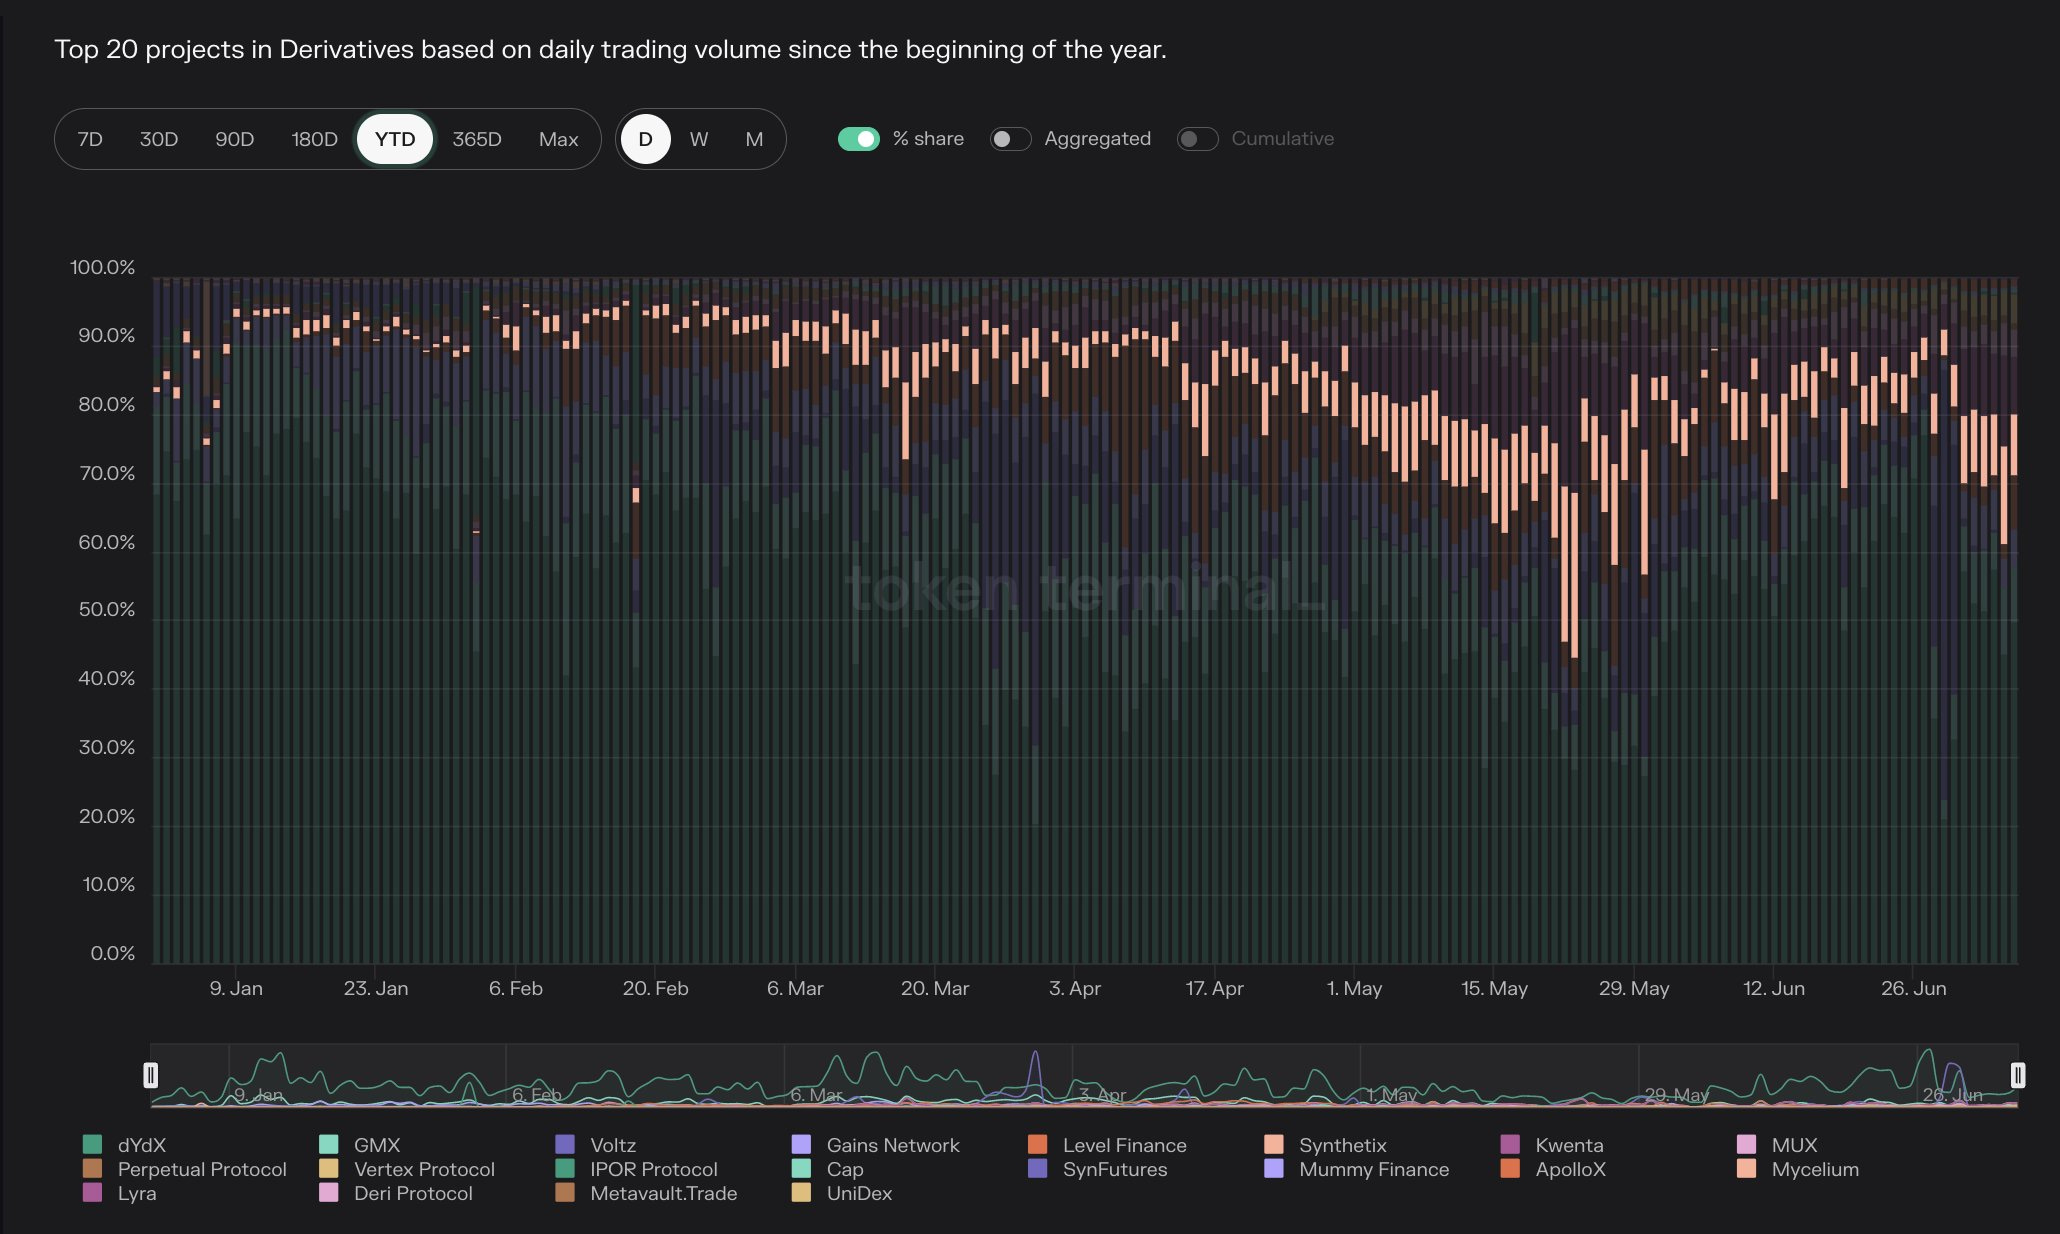Click the right range navigator handle
The height and width of the screenshot is (1234, 2060).
coord(2017,1075)
